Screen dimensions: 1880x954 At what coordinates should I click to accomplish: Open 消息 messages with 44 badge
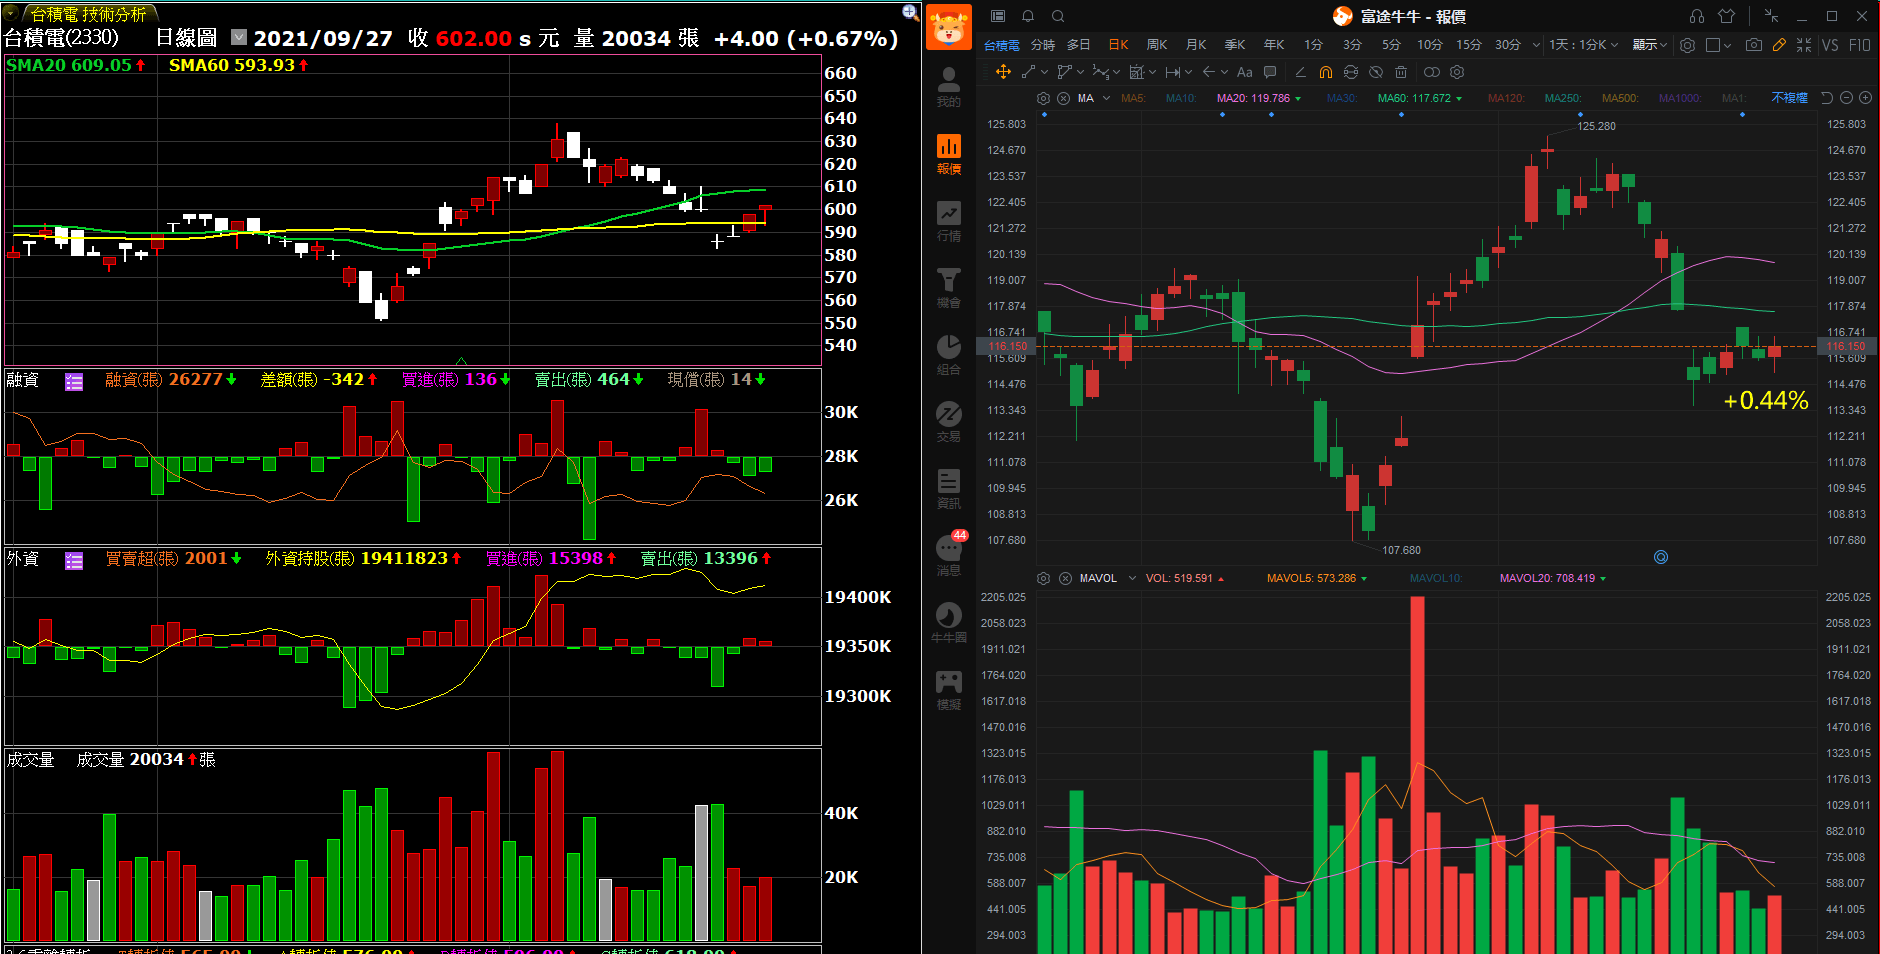949,555
